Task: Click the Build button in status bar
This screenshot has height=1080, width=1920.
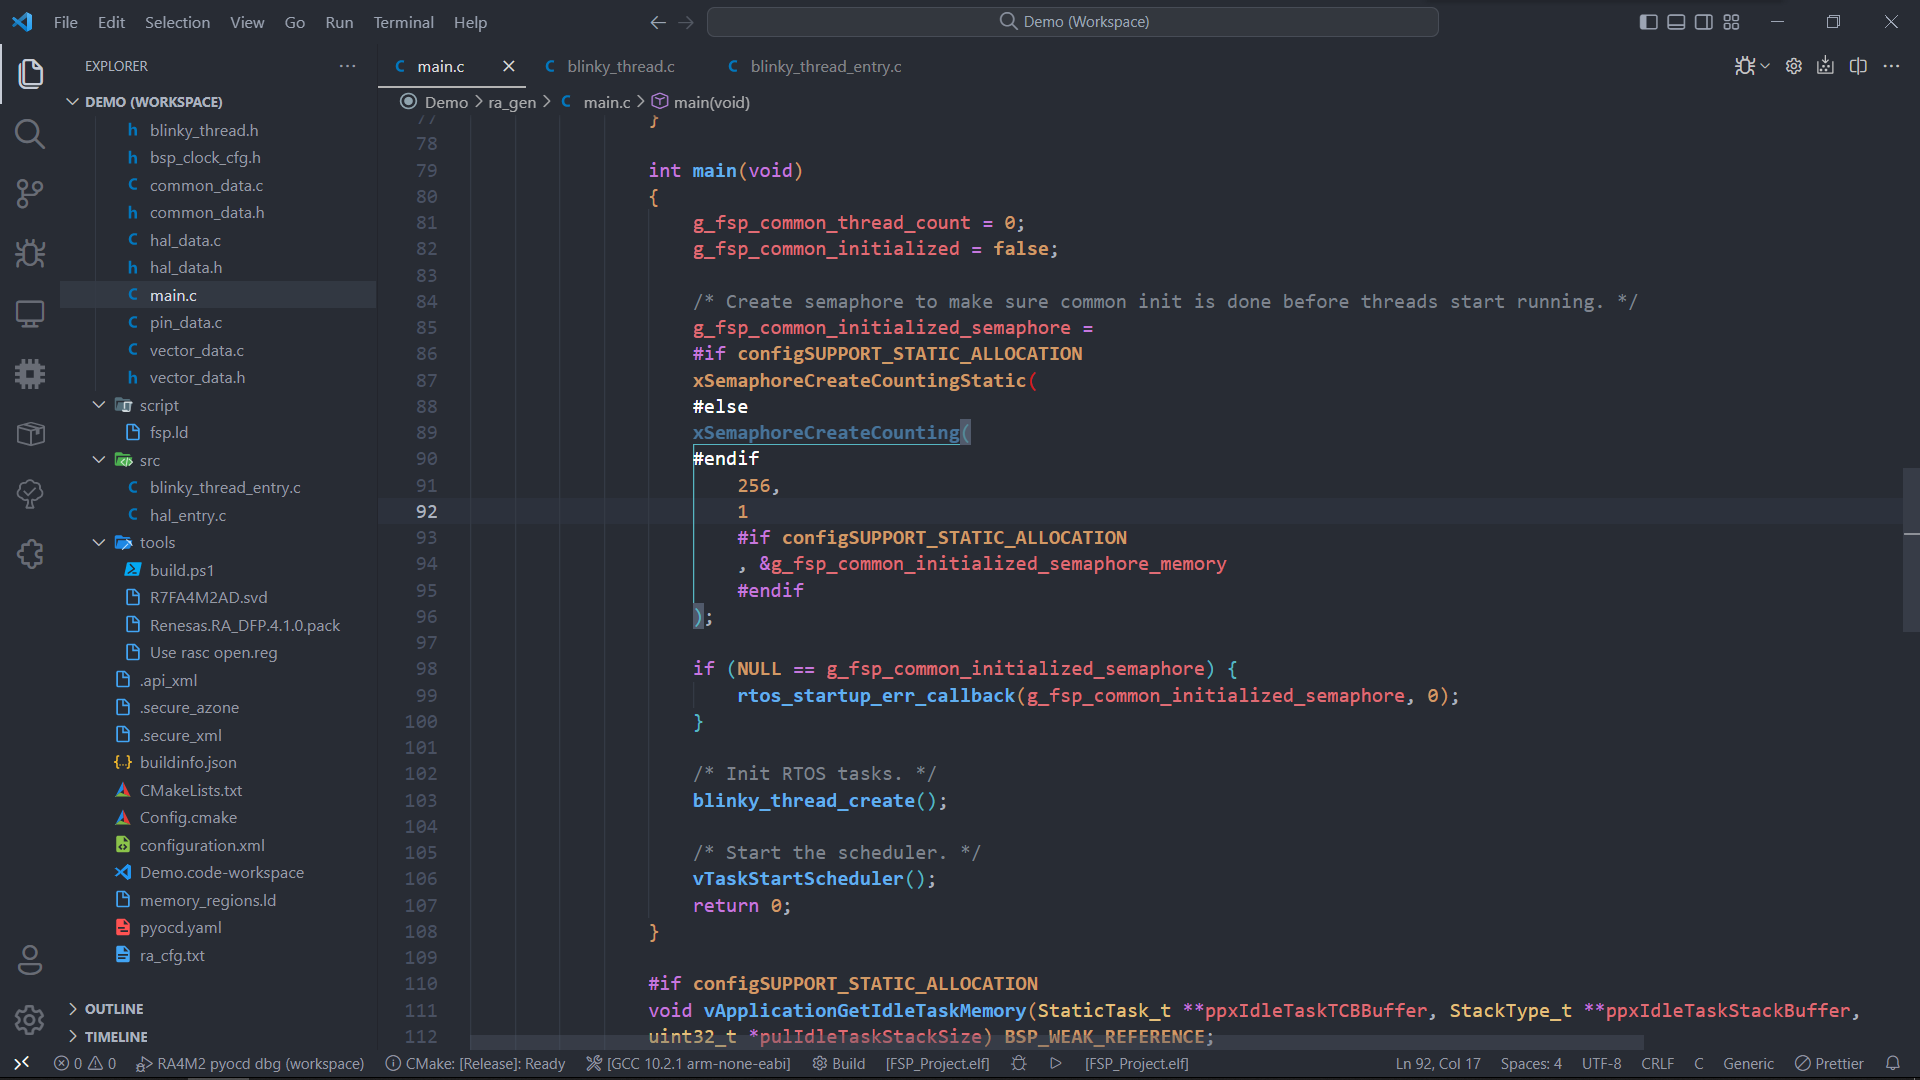Action: click(838, 1063)
